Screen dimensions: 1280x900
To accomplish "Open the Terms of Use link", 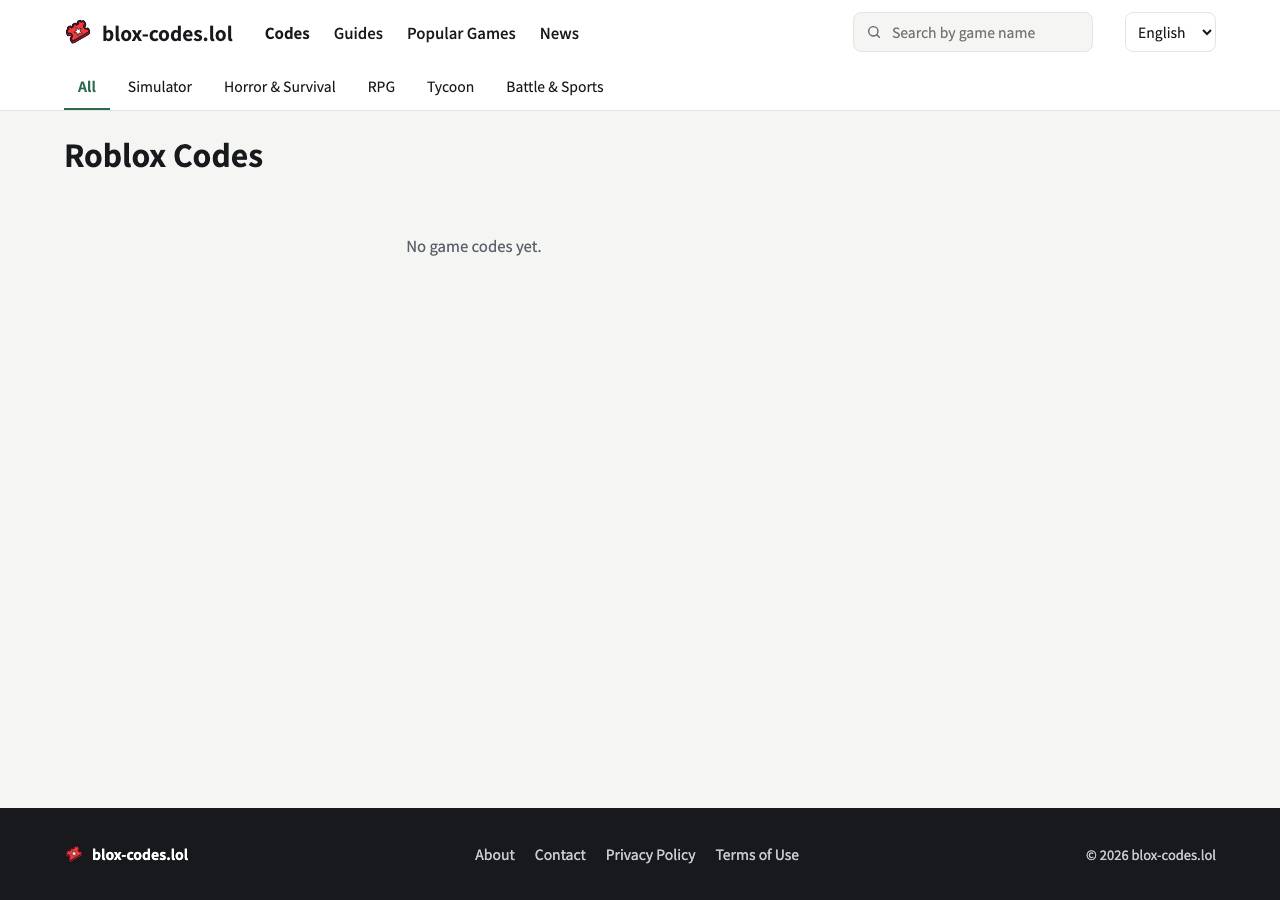I will pyautogui.click(x=757, y=855).
